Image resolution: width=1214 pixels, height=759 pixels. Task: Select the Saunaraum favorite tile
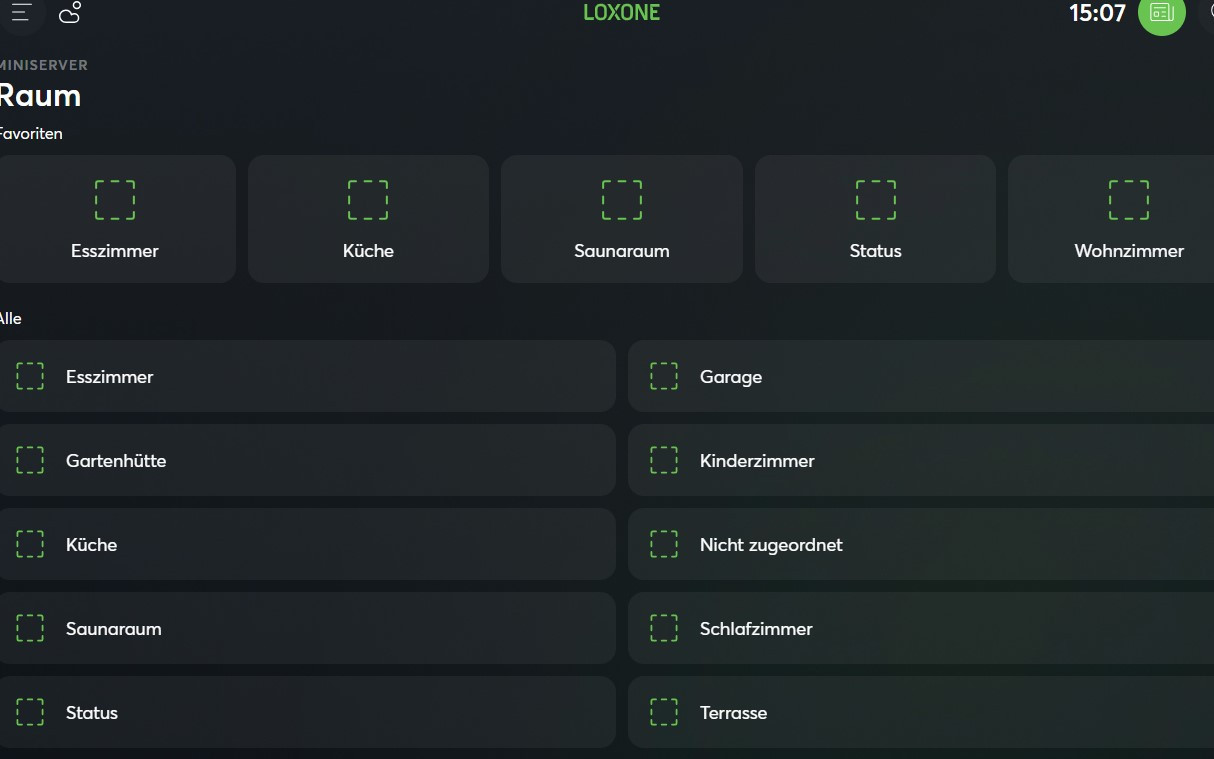621,219
